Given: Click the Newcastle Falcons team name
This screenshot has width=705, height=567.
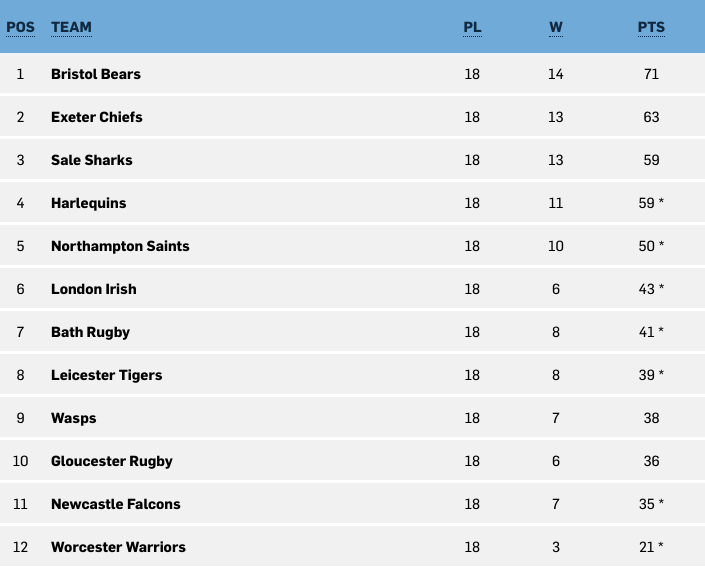Looking at the screenshot, I should point(116,504).
